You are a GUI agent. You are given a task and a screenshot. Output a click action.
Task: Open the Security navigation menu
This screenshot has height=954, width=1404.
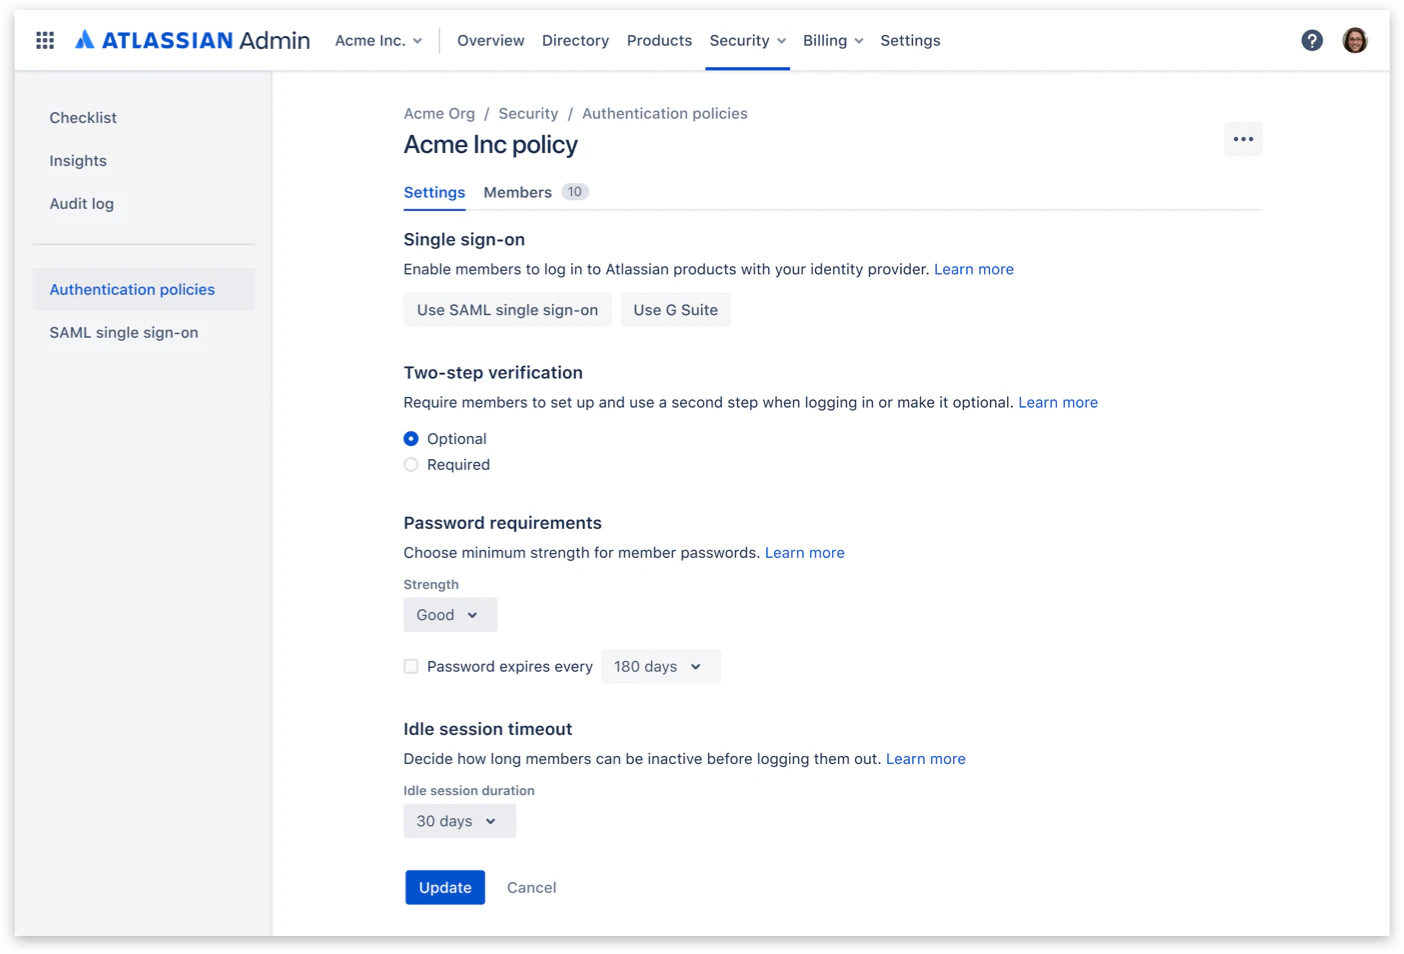click(x=747, y=40)
